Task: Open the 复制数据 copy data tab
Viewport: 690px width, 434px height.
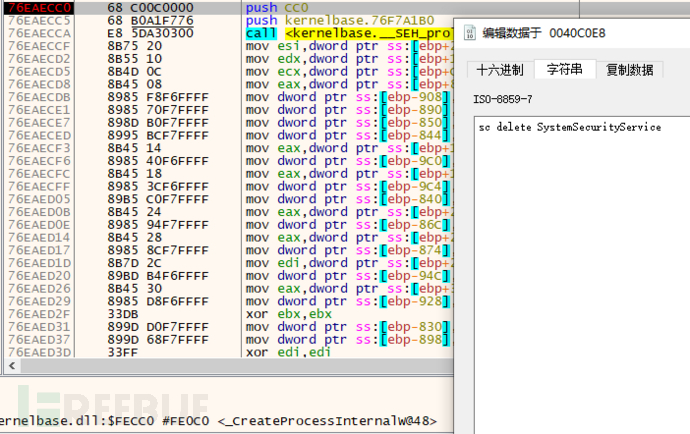Action: point(630,69)
